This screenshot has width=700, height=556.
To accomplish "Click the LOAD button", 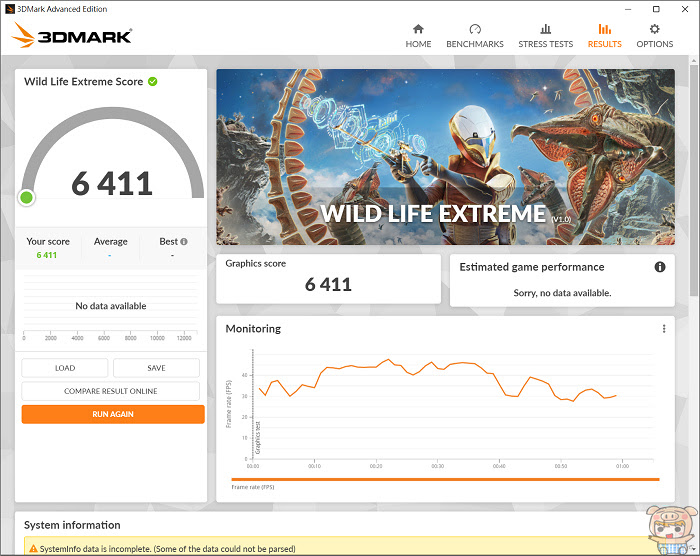I will click(65, 368).
